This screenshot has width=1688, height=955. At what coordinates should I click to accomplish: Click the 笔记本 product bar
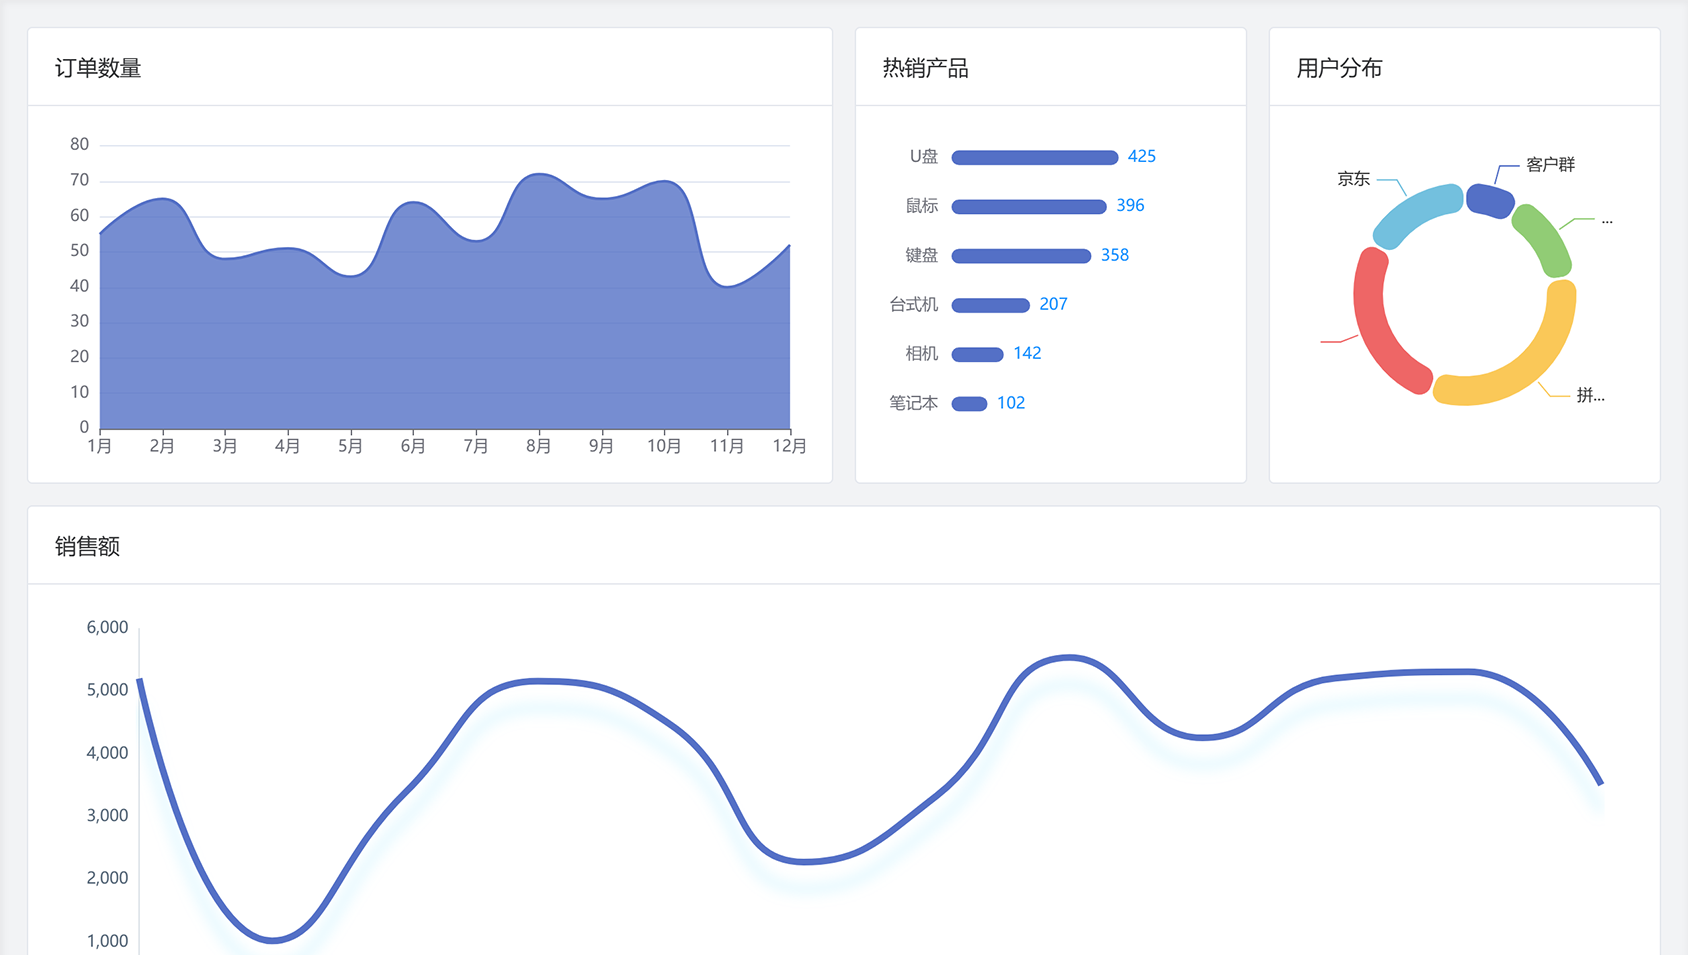click(969, 404)
